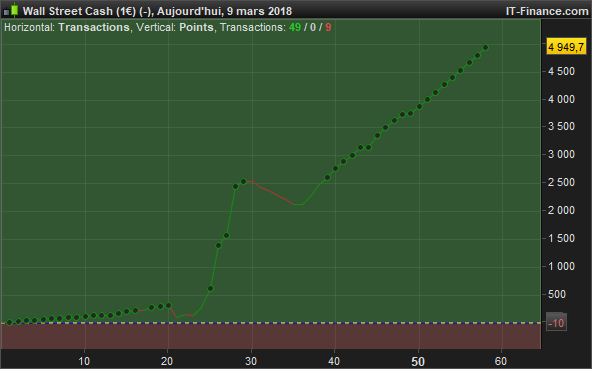Click the equity curve point at transaction 20
Image resolution: width=592 pixels, height=369 pixels.
pyautogui.click(x=169, y=306)
